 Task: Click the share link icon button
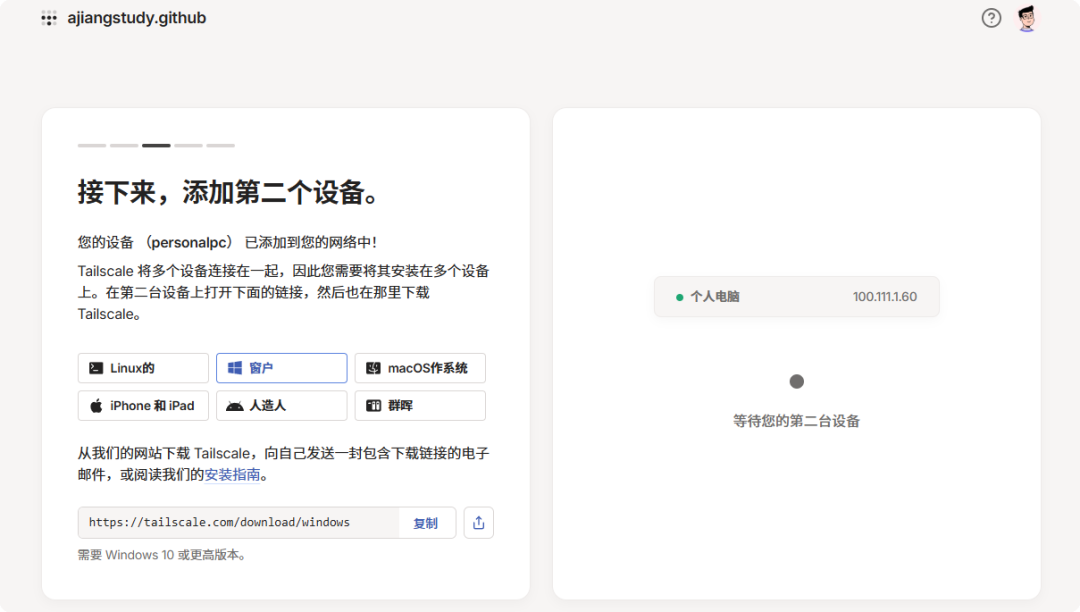(x=478, y=522)
